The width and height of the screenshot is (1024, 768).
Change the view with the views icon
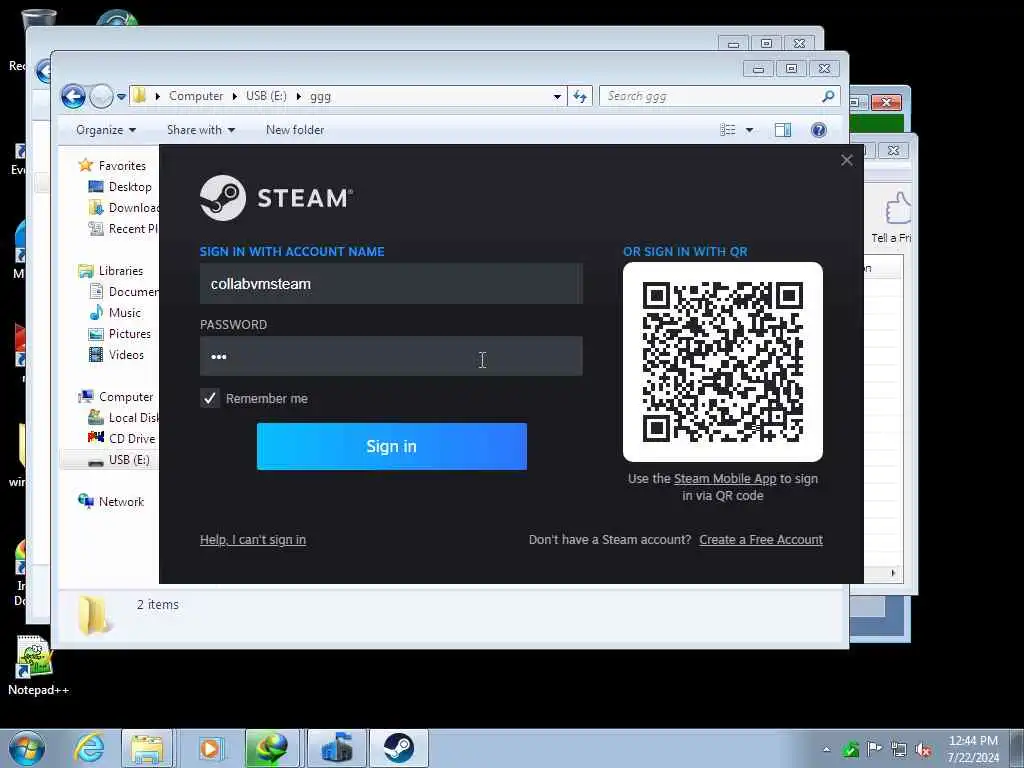[728, 130]
